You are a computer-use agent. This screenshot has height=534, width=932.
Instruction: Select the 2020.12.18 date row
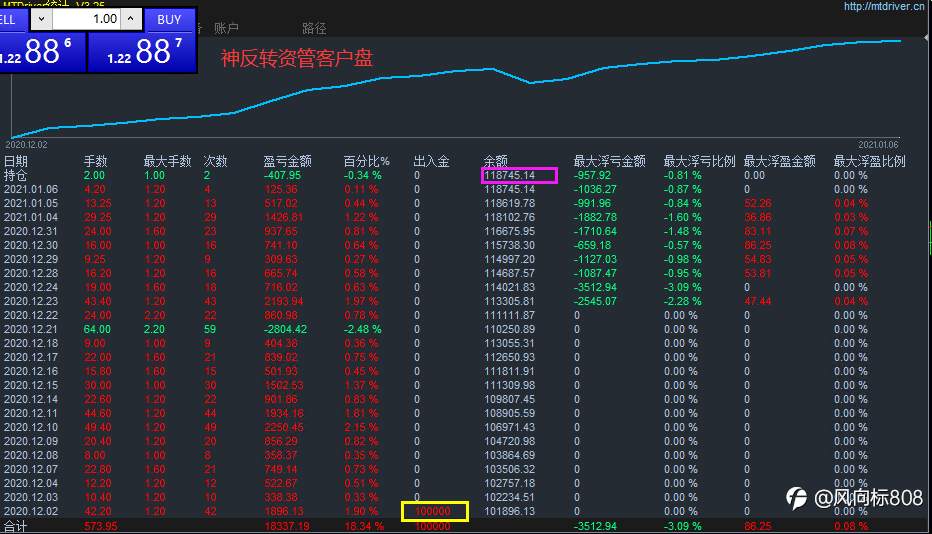31,344
